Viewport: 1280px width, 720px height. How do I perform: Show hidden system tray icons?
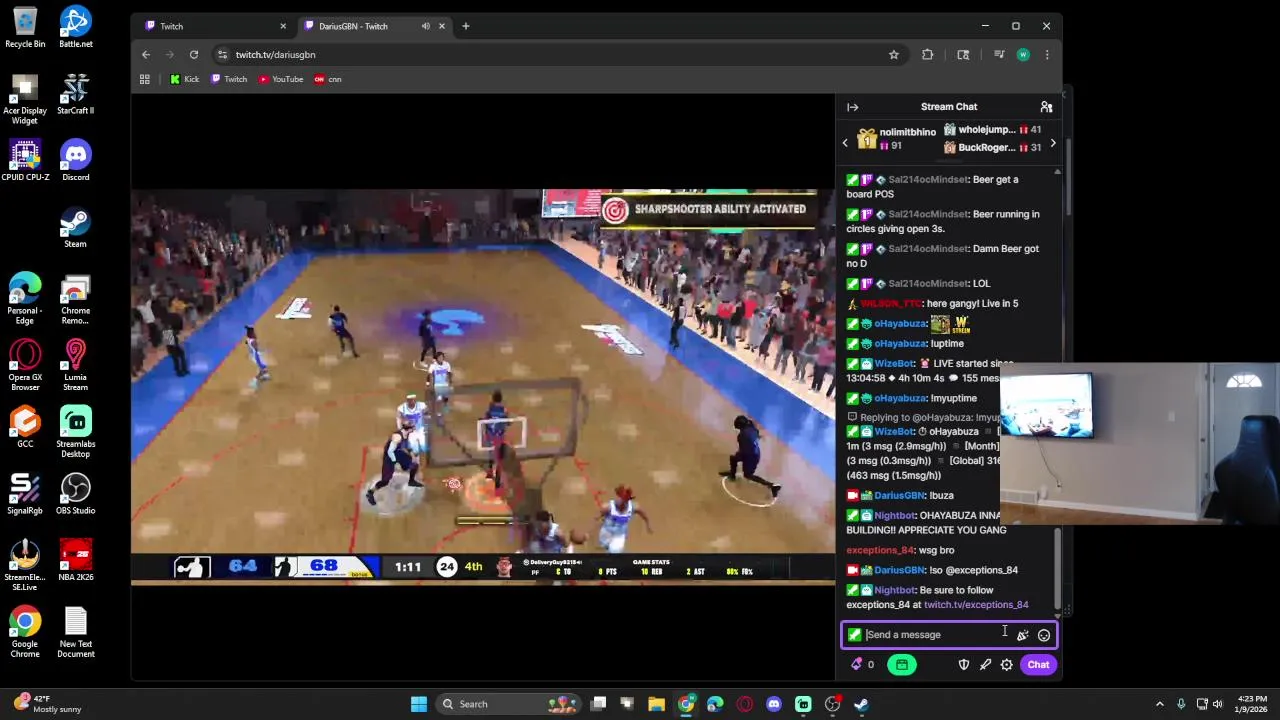[x=1159, y=704]
